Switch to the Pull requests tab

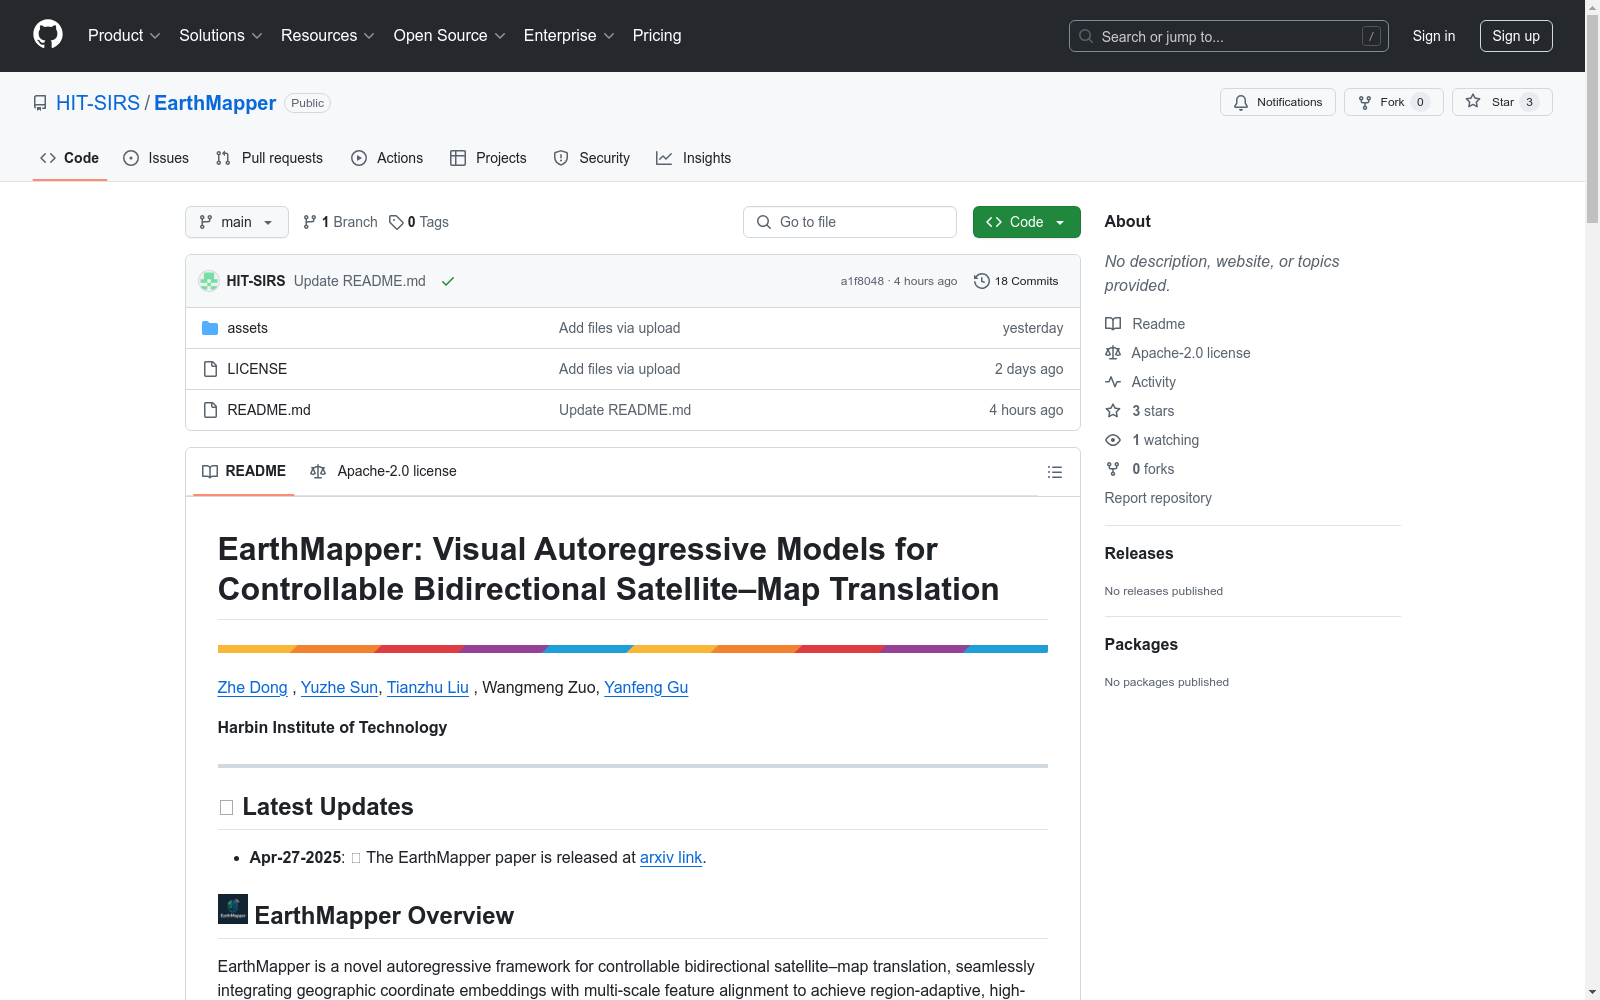click(x=269, y=158)
